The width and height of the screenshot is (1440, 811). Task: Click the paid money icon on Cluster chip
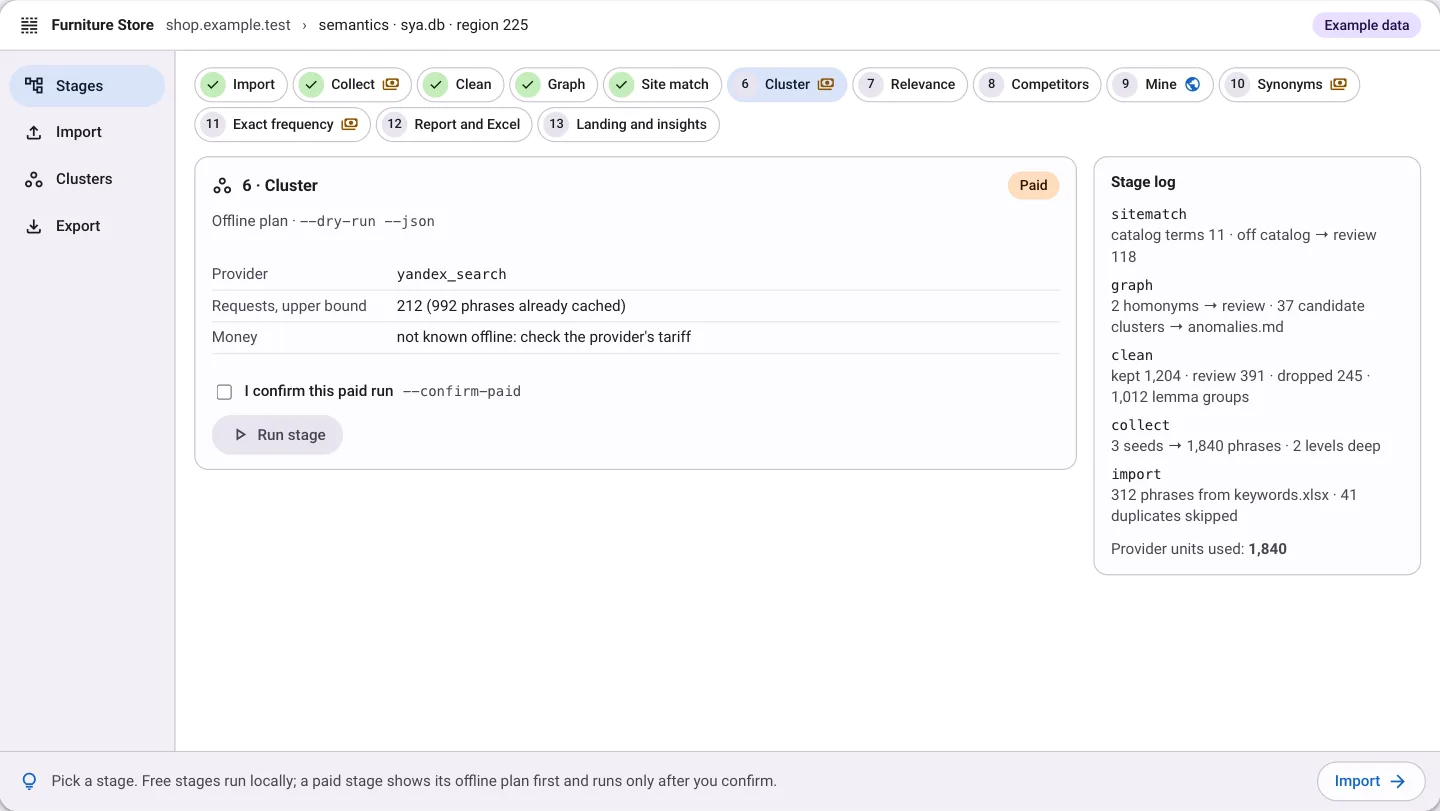826,84
